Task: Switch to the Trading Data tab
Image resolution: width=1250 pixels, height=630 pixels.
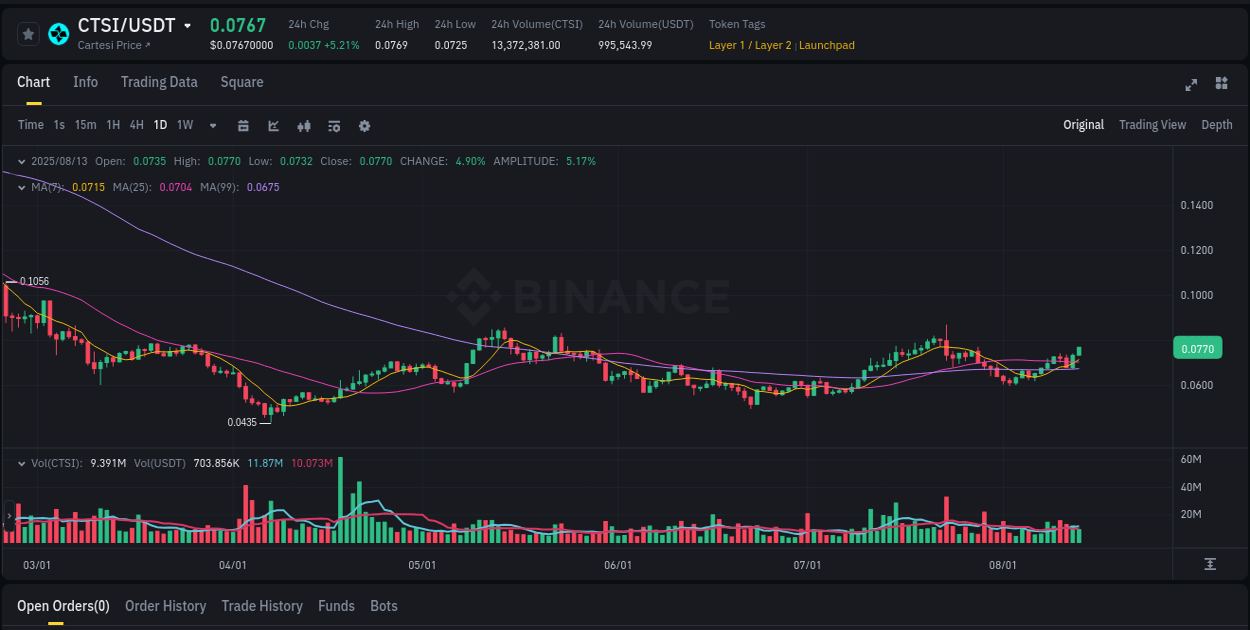Action: point(159,82)
